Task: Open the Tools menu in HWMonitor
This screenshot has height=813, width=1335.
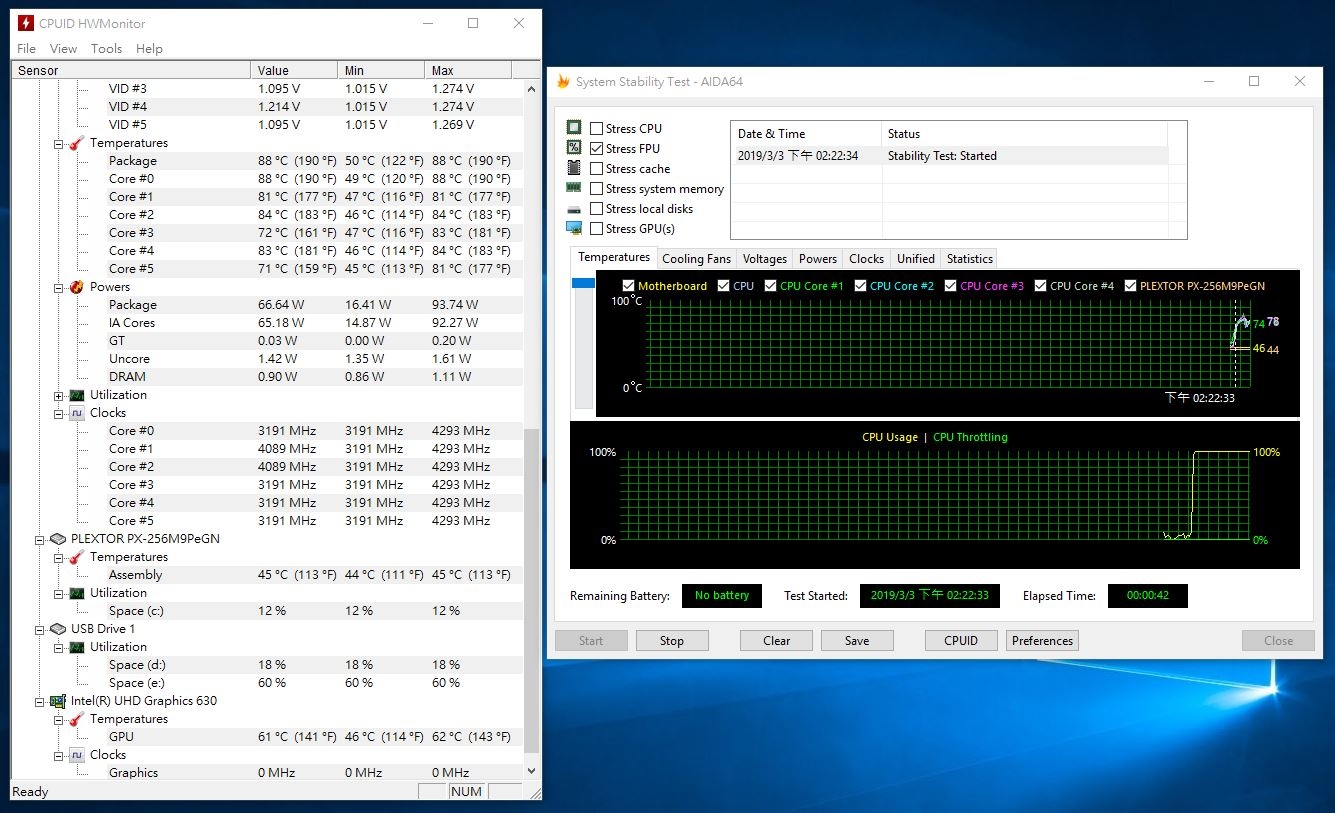Action: [106, 48]
